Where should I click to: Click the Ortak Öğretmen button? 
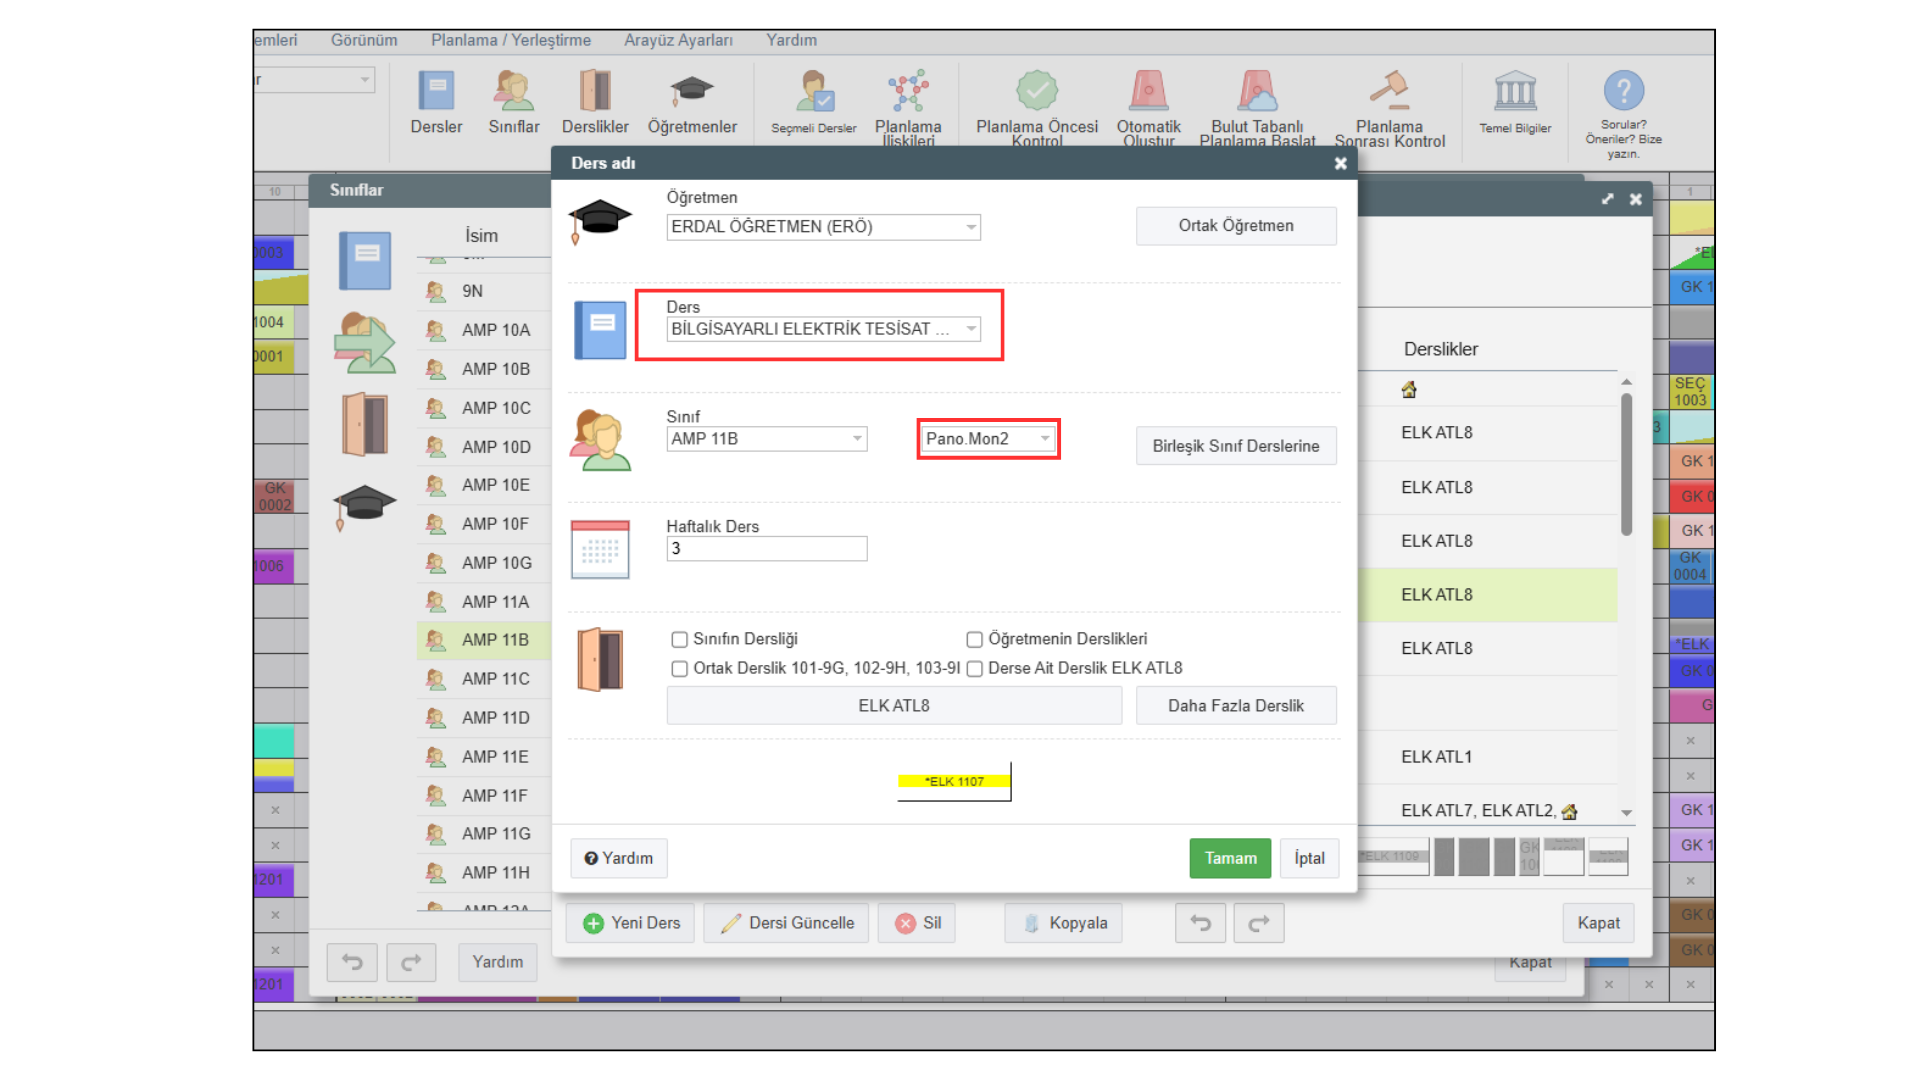pos(1235,226)
